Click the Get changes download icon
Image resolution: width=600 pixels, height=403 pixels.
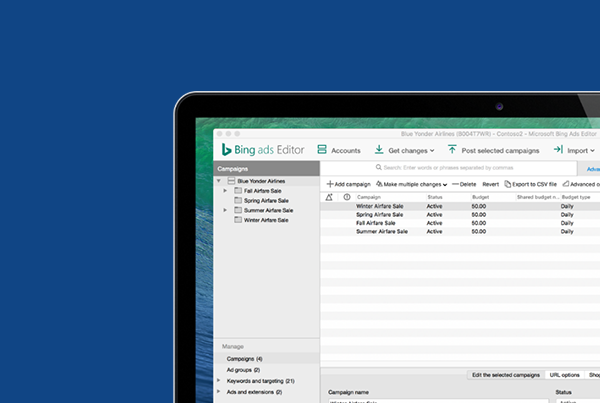coord(379,149)
